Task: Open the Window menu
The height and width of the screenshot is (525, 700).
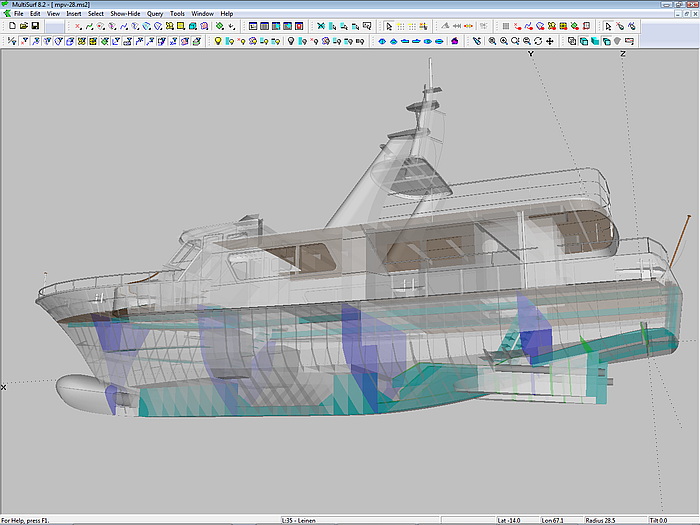Action: click(202, 14)
